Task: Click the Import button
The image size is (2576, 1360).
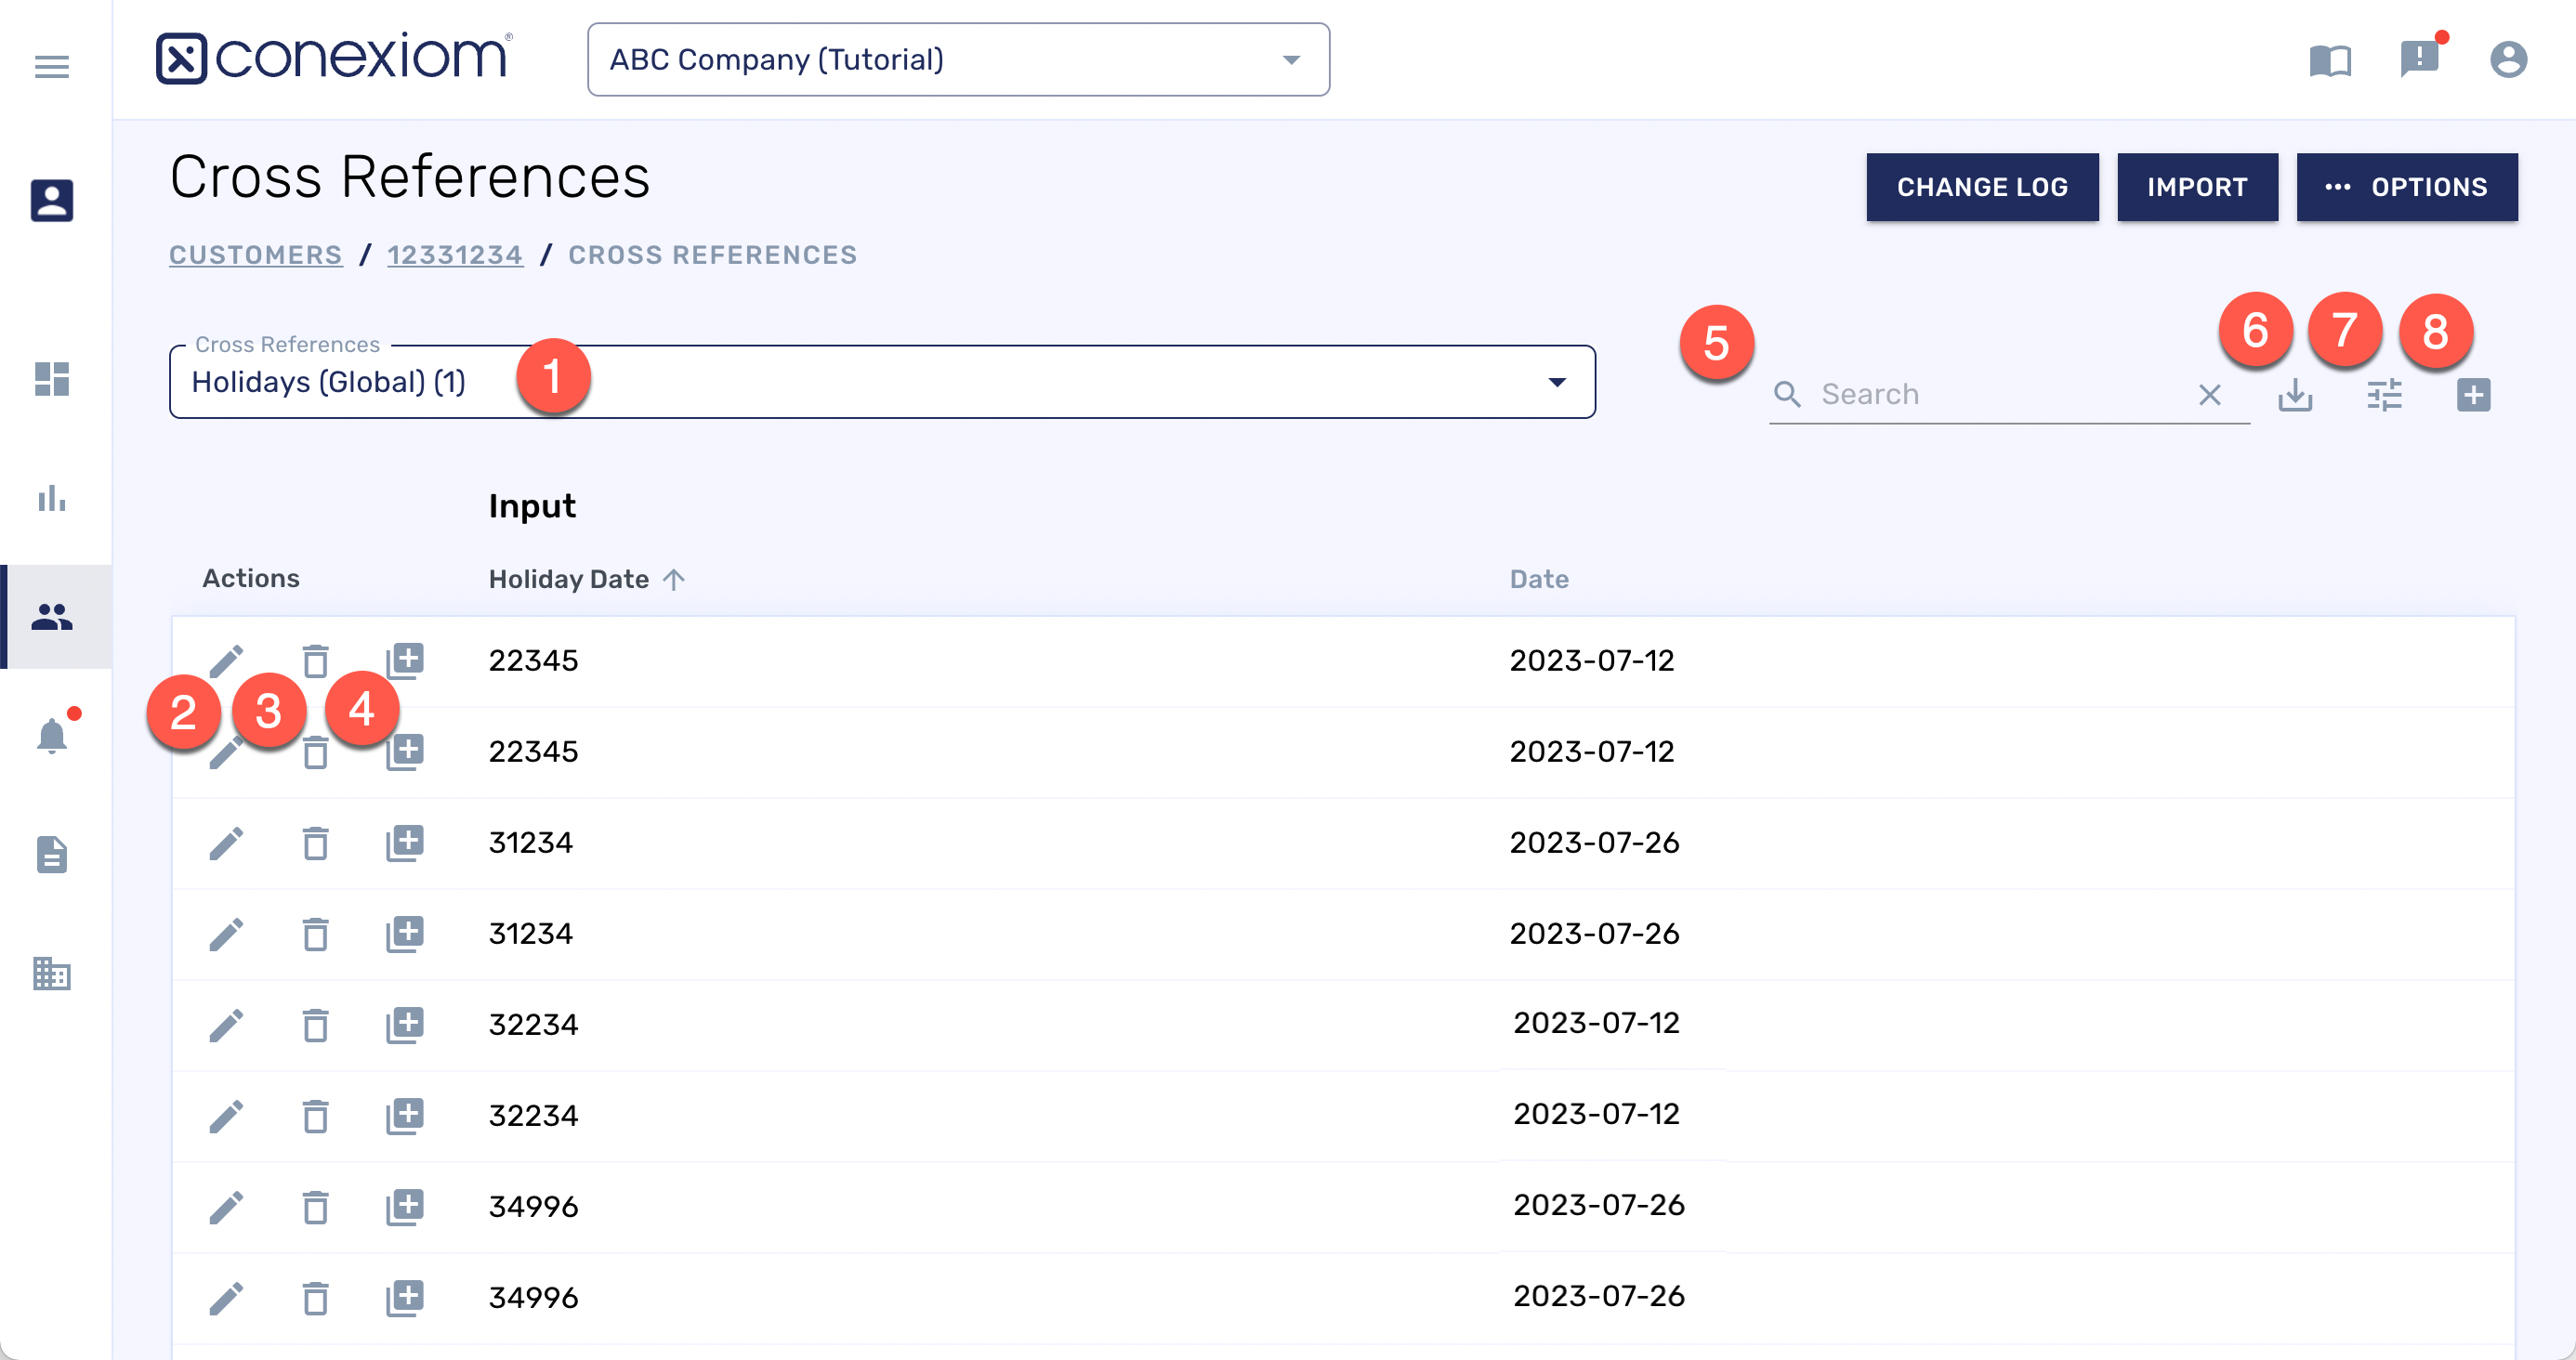Action: pyautogui.click(x=2196, y=187)
